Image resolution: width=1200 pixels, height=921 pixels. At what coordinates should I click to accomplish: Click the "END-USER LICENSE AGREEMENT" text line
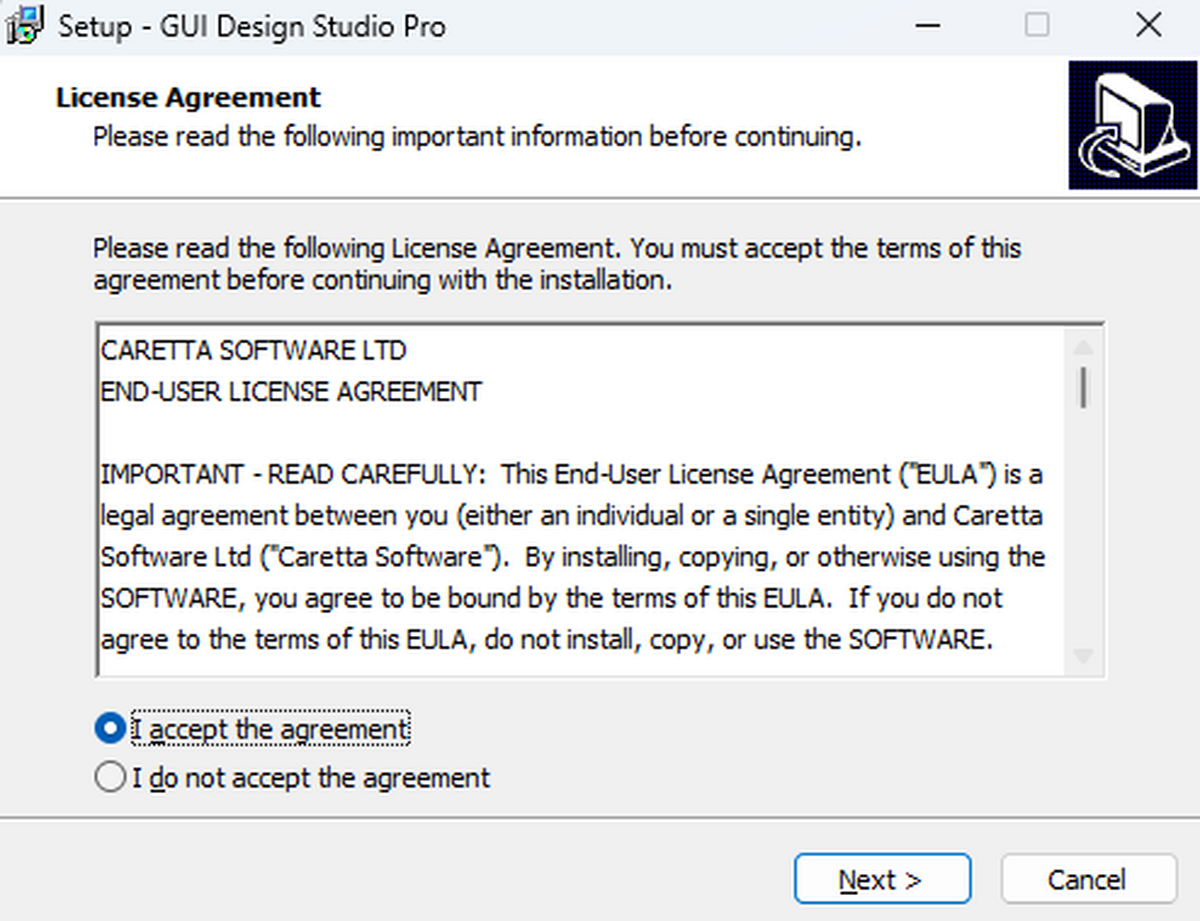coord(291,392)
